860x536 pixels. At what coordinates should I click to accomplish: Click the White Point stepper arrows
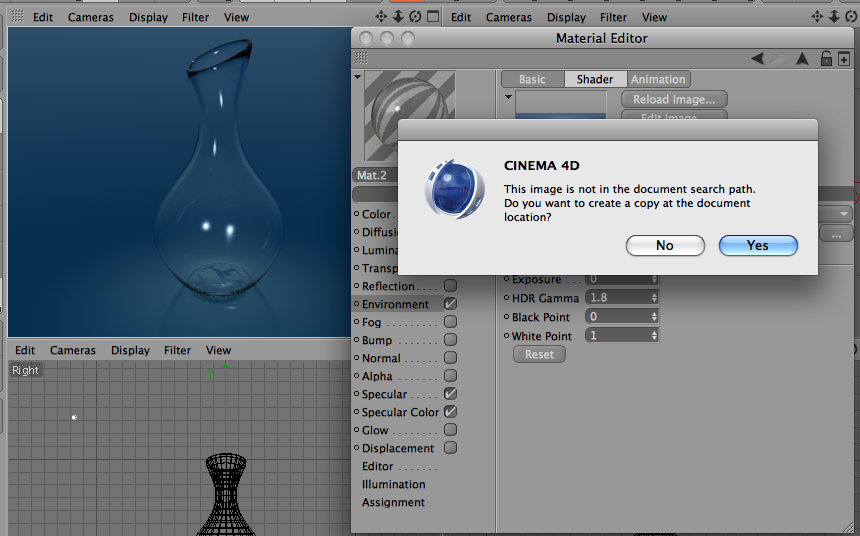pos(654,335)
